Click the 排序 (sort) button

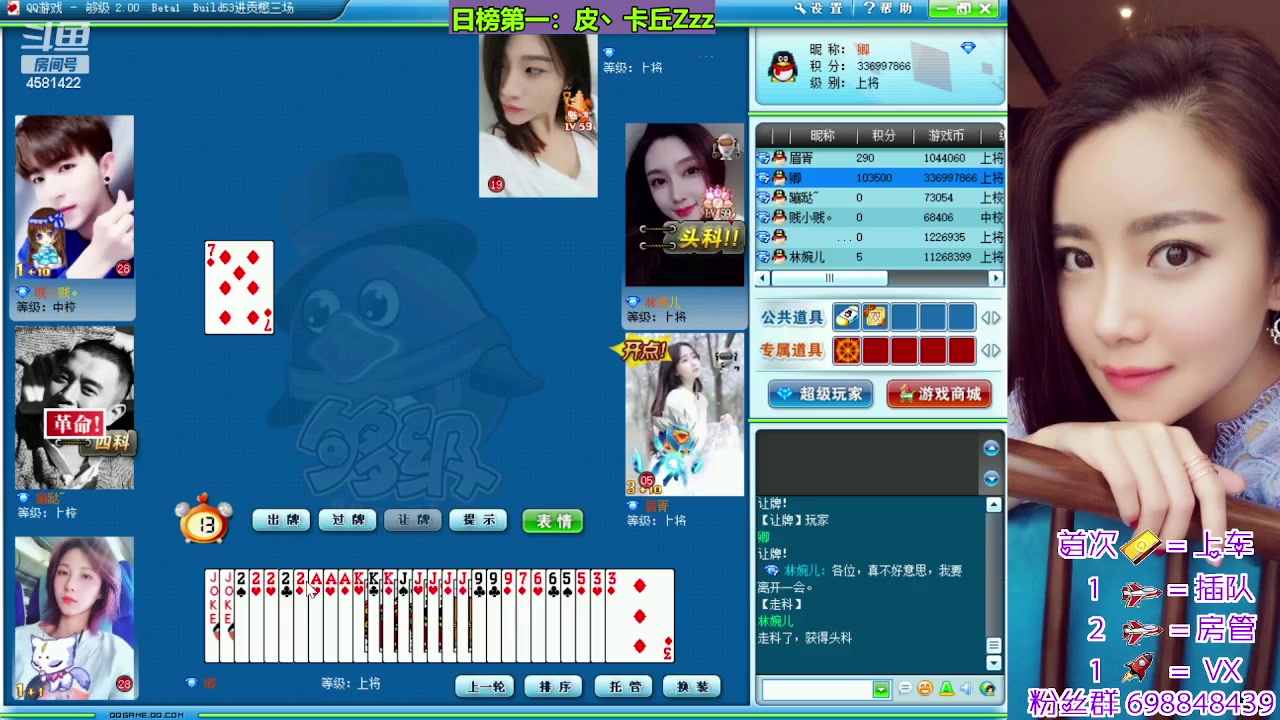(x=555, y=687)
